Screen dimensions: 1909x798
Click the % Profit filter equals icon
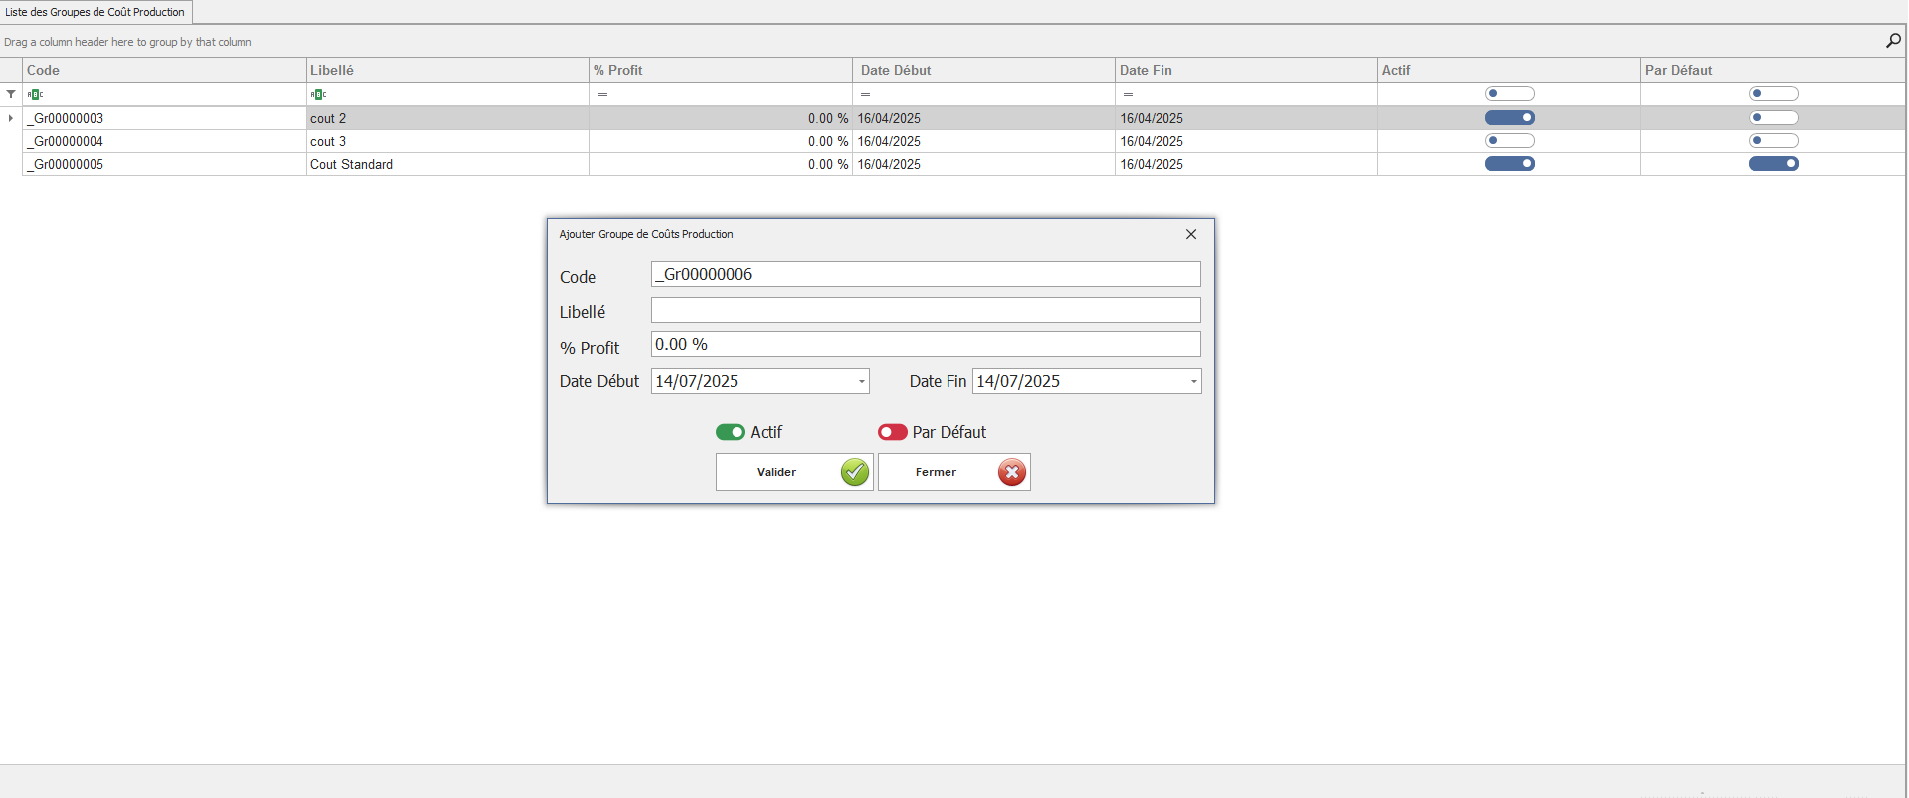tap(602, 94)
